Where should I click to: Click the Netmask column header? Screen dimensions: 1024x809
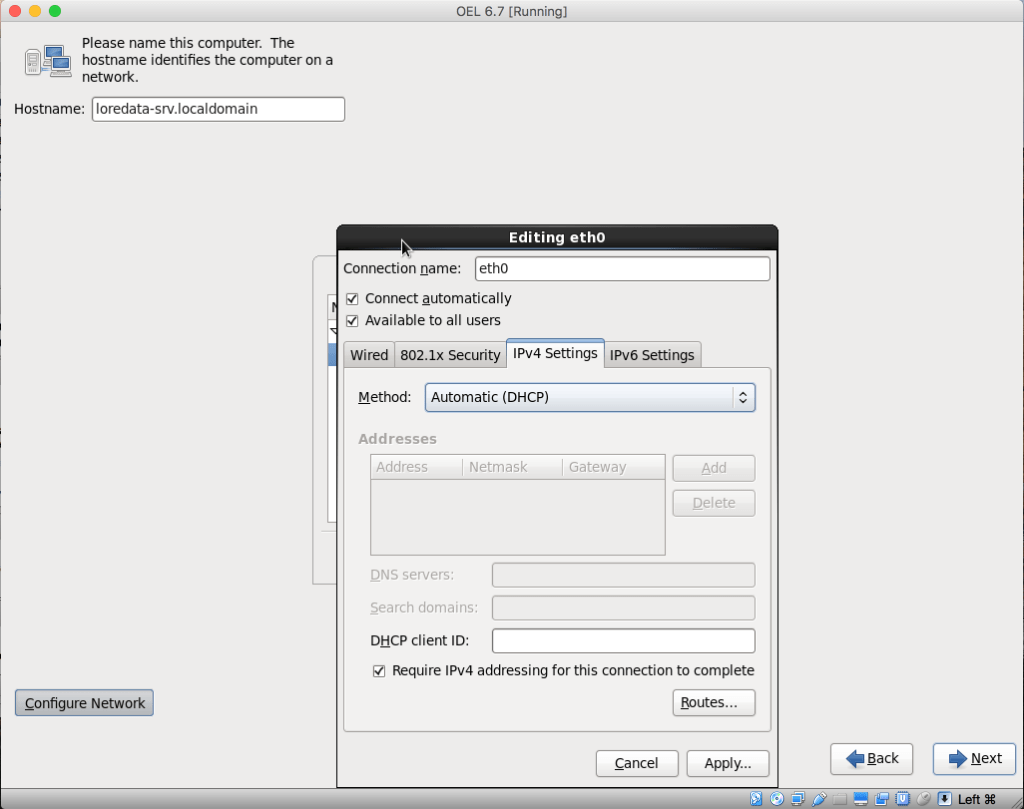coord(513,468)
